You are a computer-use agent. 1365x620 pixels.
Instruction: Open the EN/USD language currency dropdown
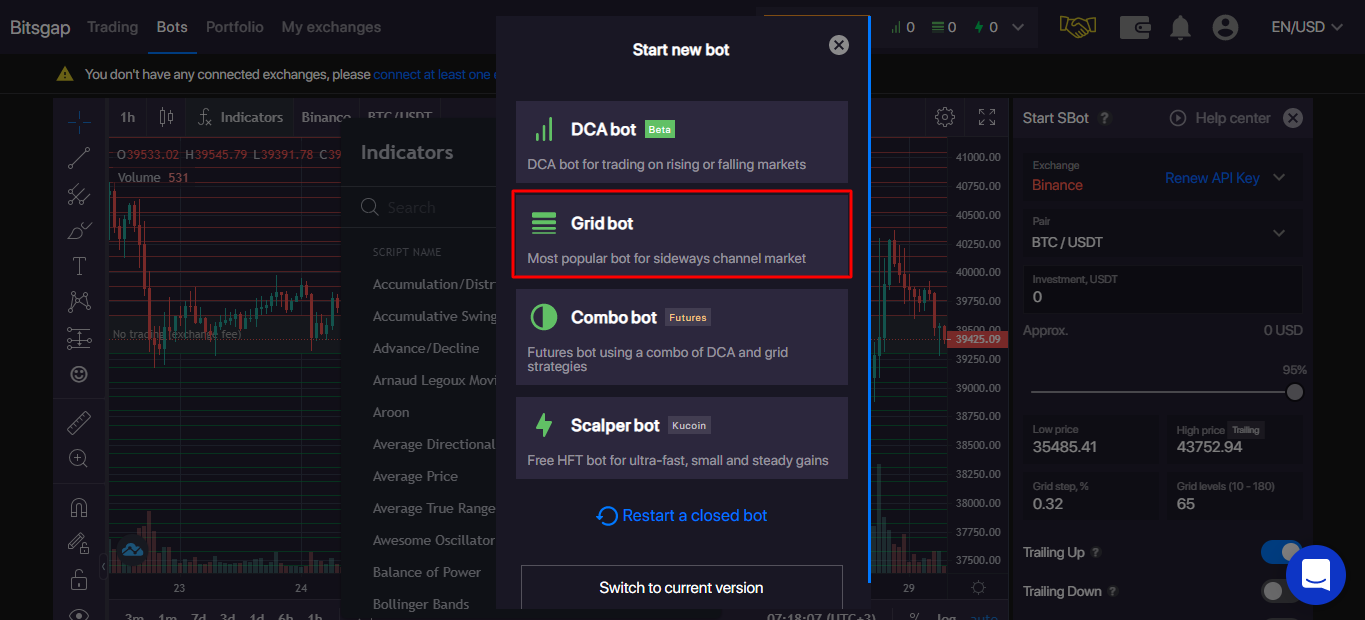[1306, 27]
